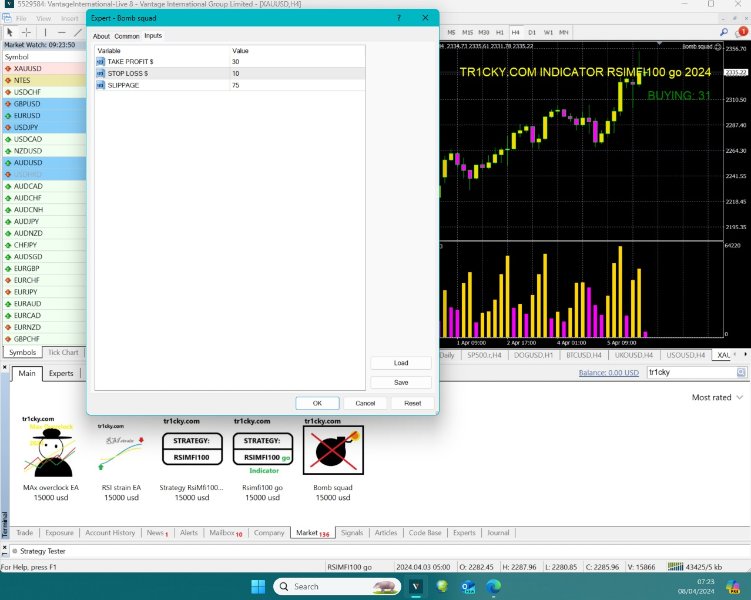Select the cursor arrow tool in toolbar
Viewport: 751px width, 600px height.
pos(9,32)
